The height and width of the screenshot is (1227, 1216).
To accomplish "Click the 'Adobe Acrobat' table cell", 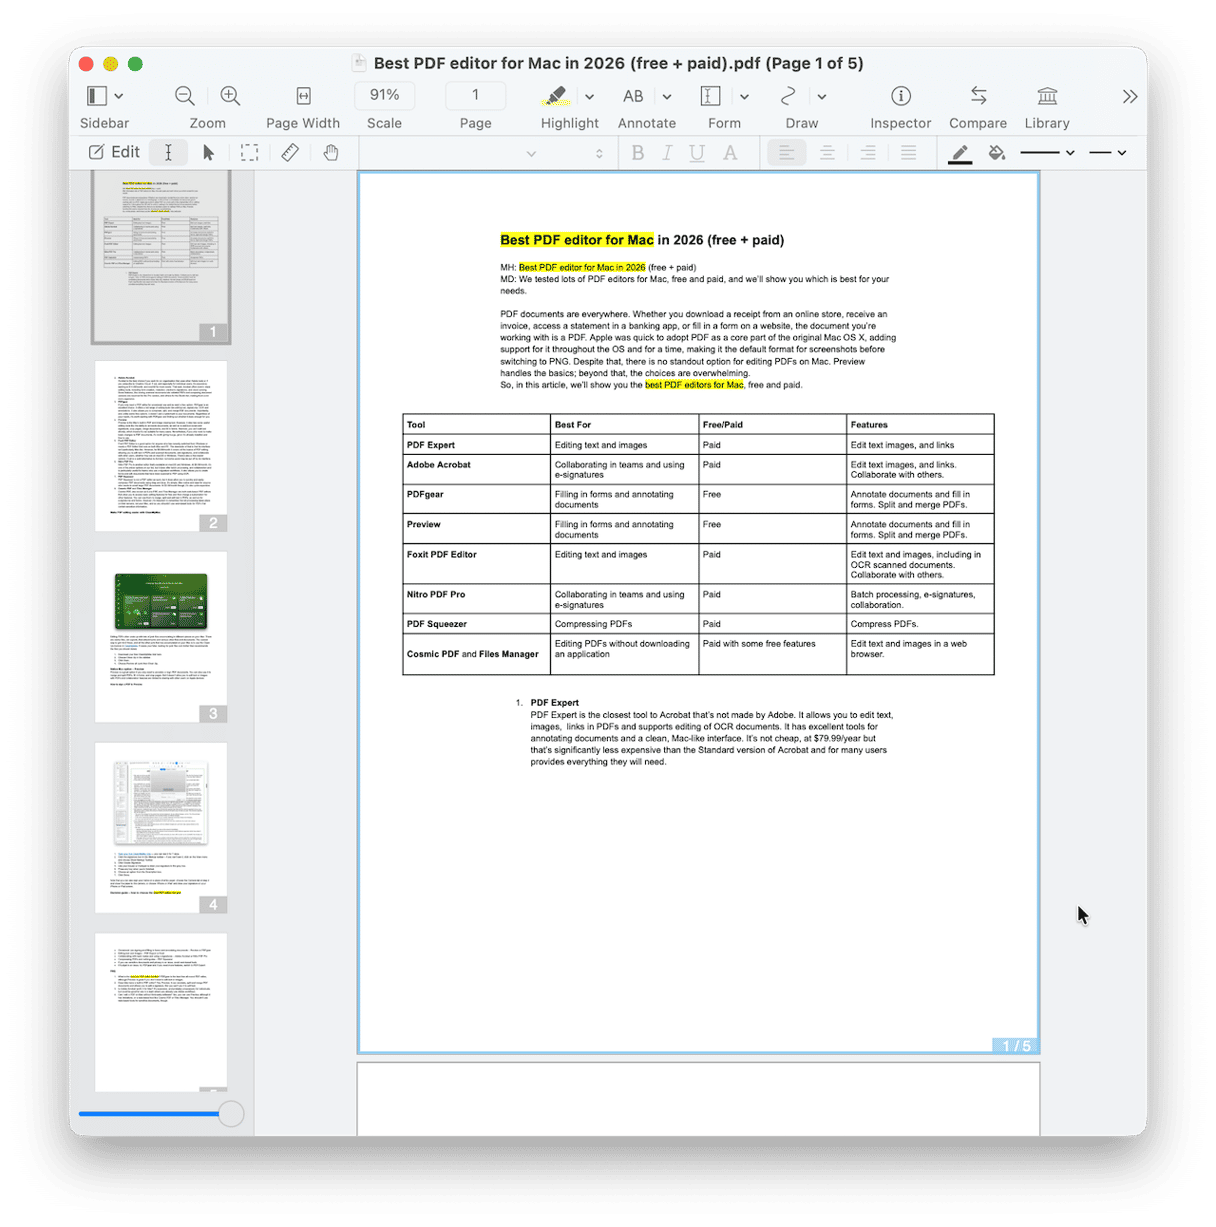I will [476, 470].
